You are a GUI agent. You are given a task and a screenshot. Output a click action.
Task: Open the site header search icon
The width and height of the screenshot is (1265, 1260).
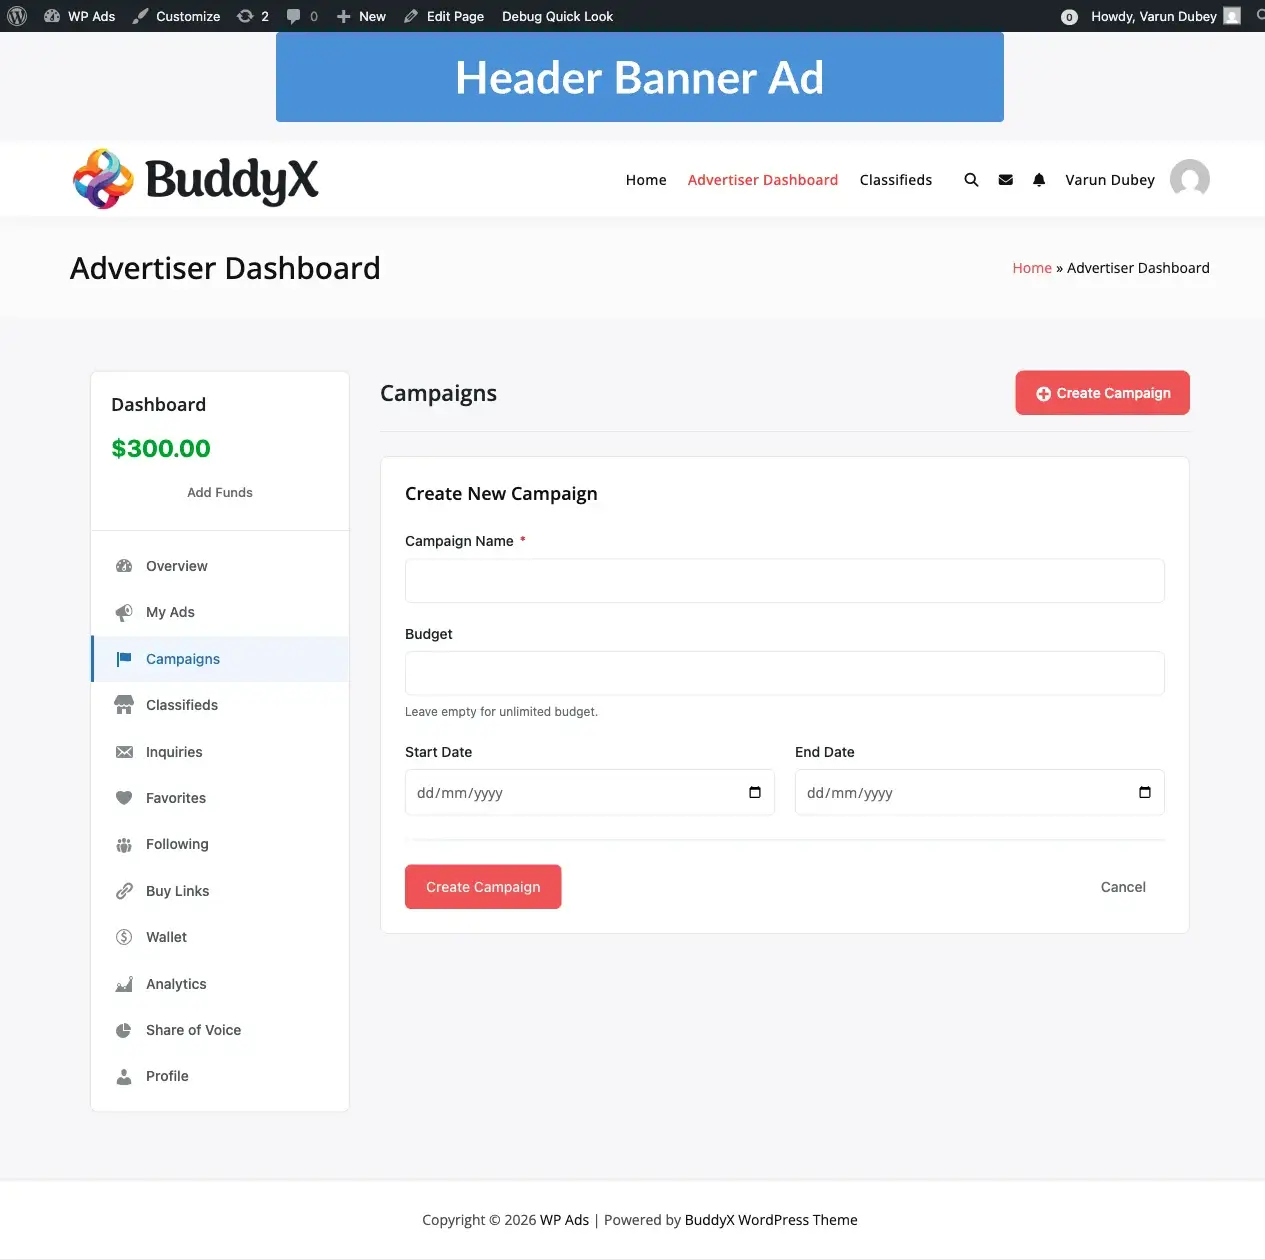click(x=971, y=180)
